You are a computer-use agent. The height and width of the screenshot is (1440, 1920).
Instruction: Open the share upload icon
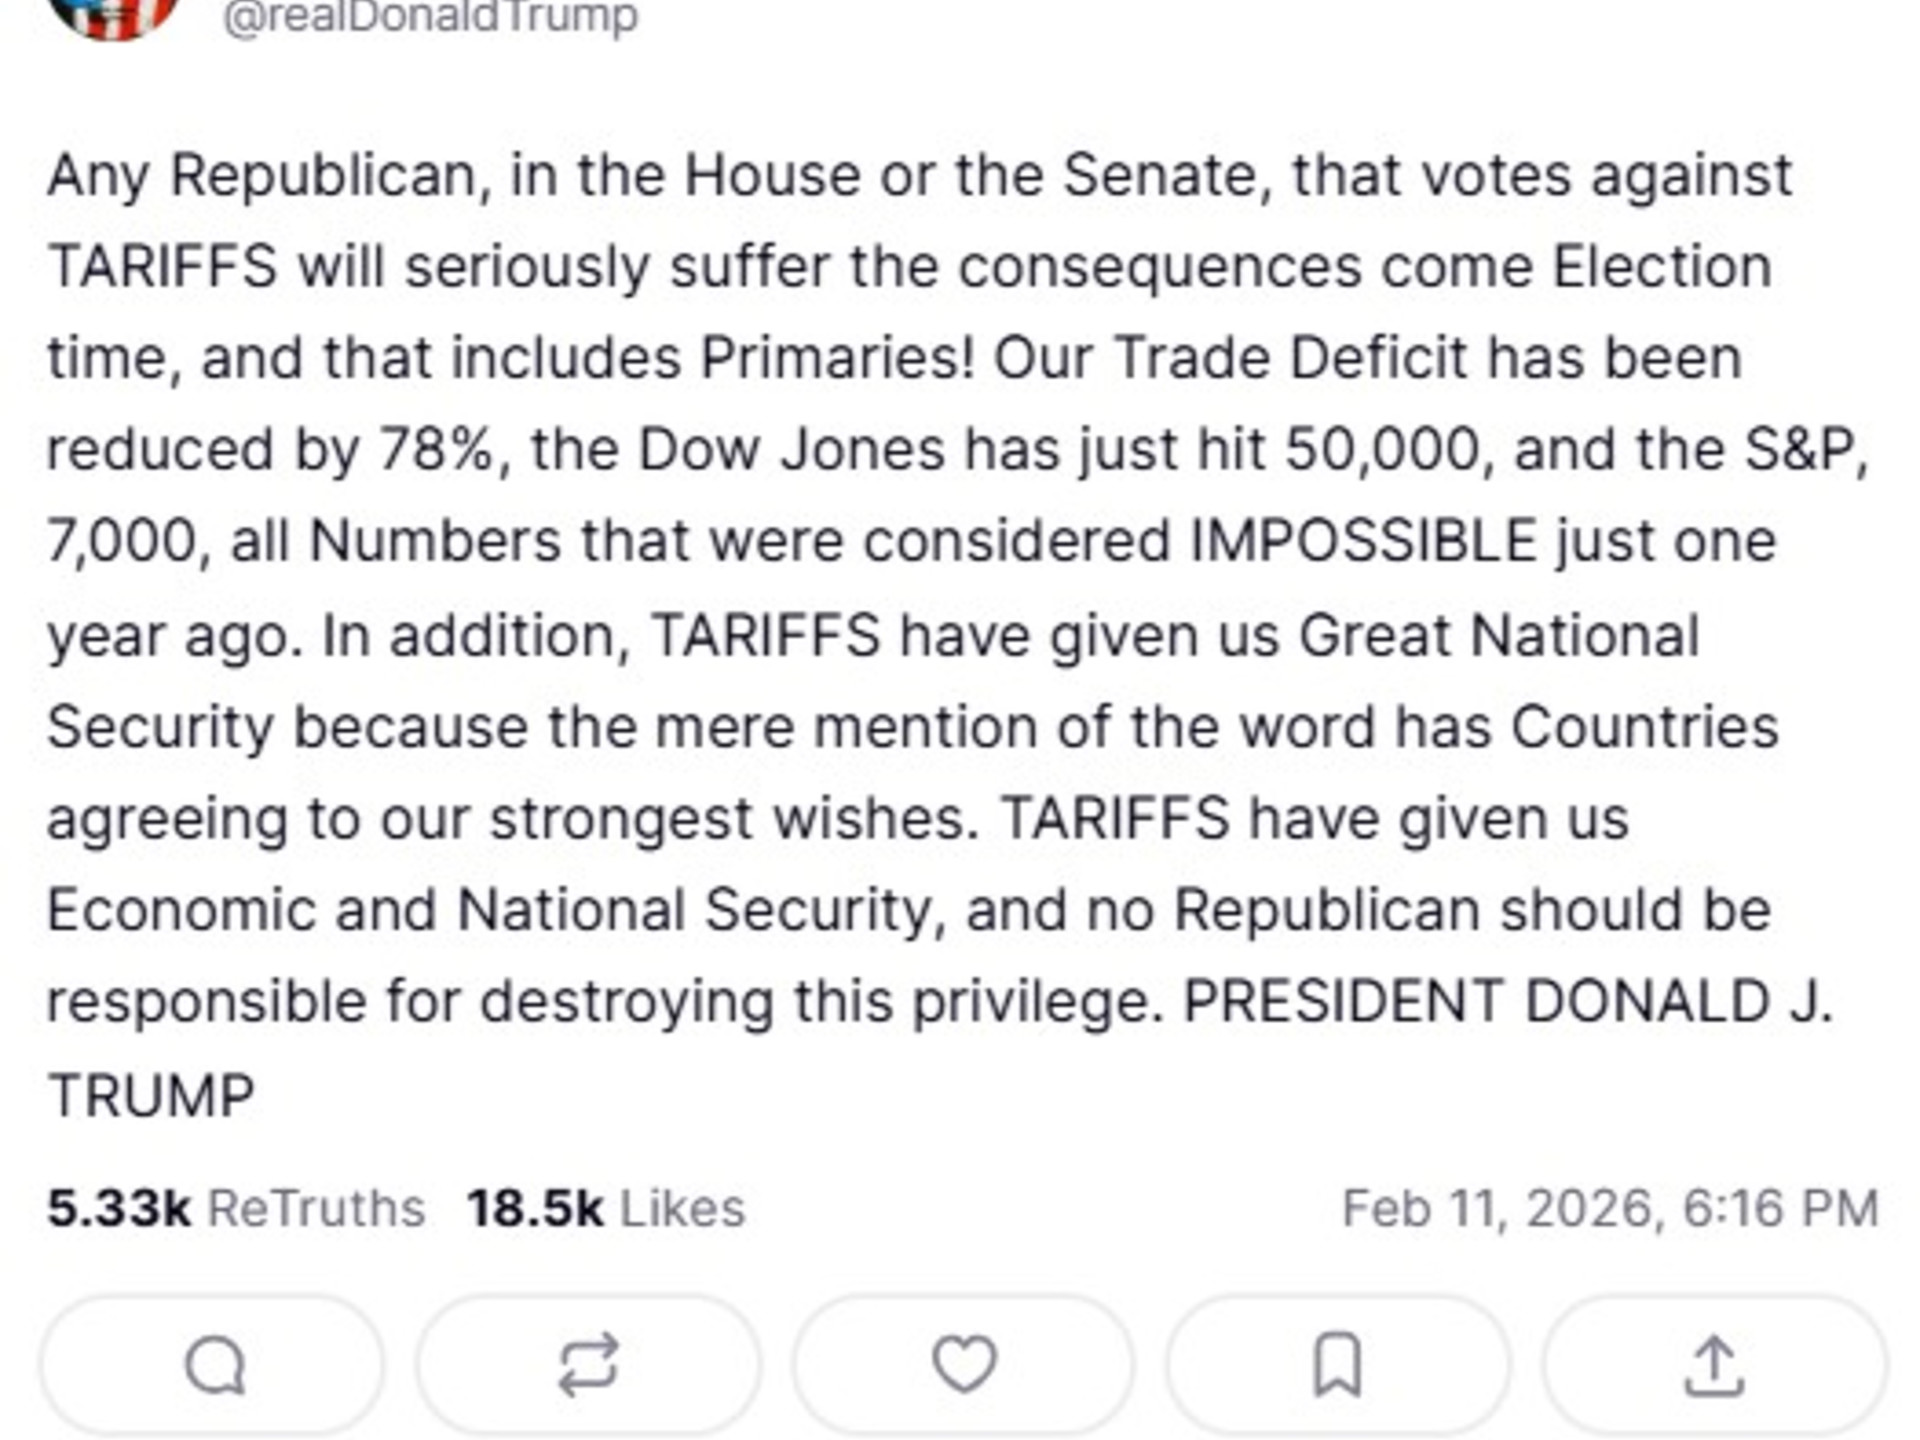coord(1714,1365)
